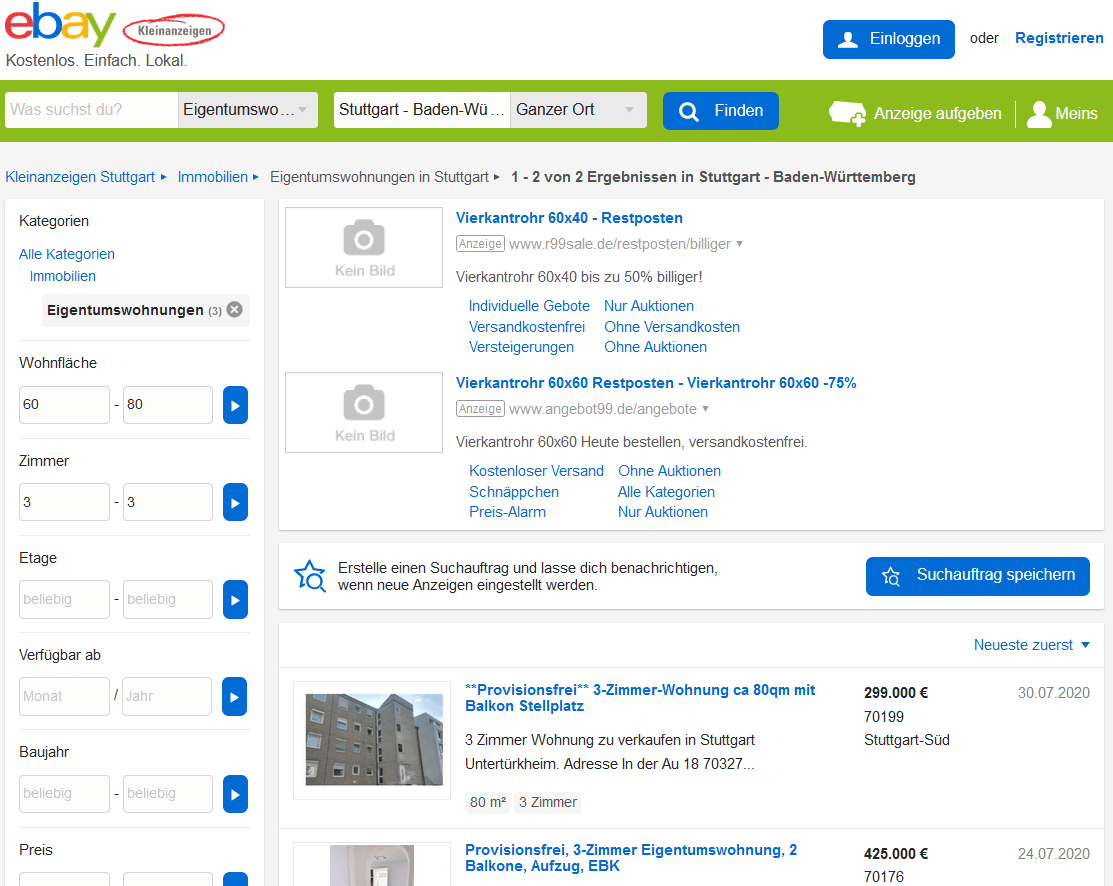Remove the Eigentumswohnungen category filter
Image resolution: width=1113 pixels, height=886 pixels.
[x=234, y=310]
